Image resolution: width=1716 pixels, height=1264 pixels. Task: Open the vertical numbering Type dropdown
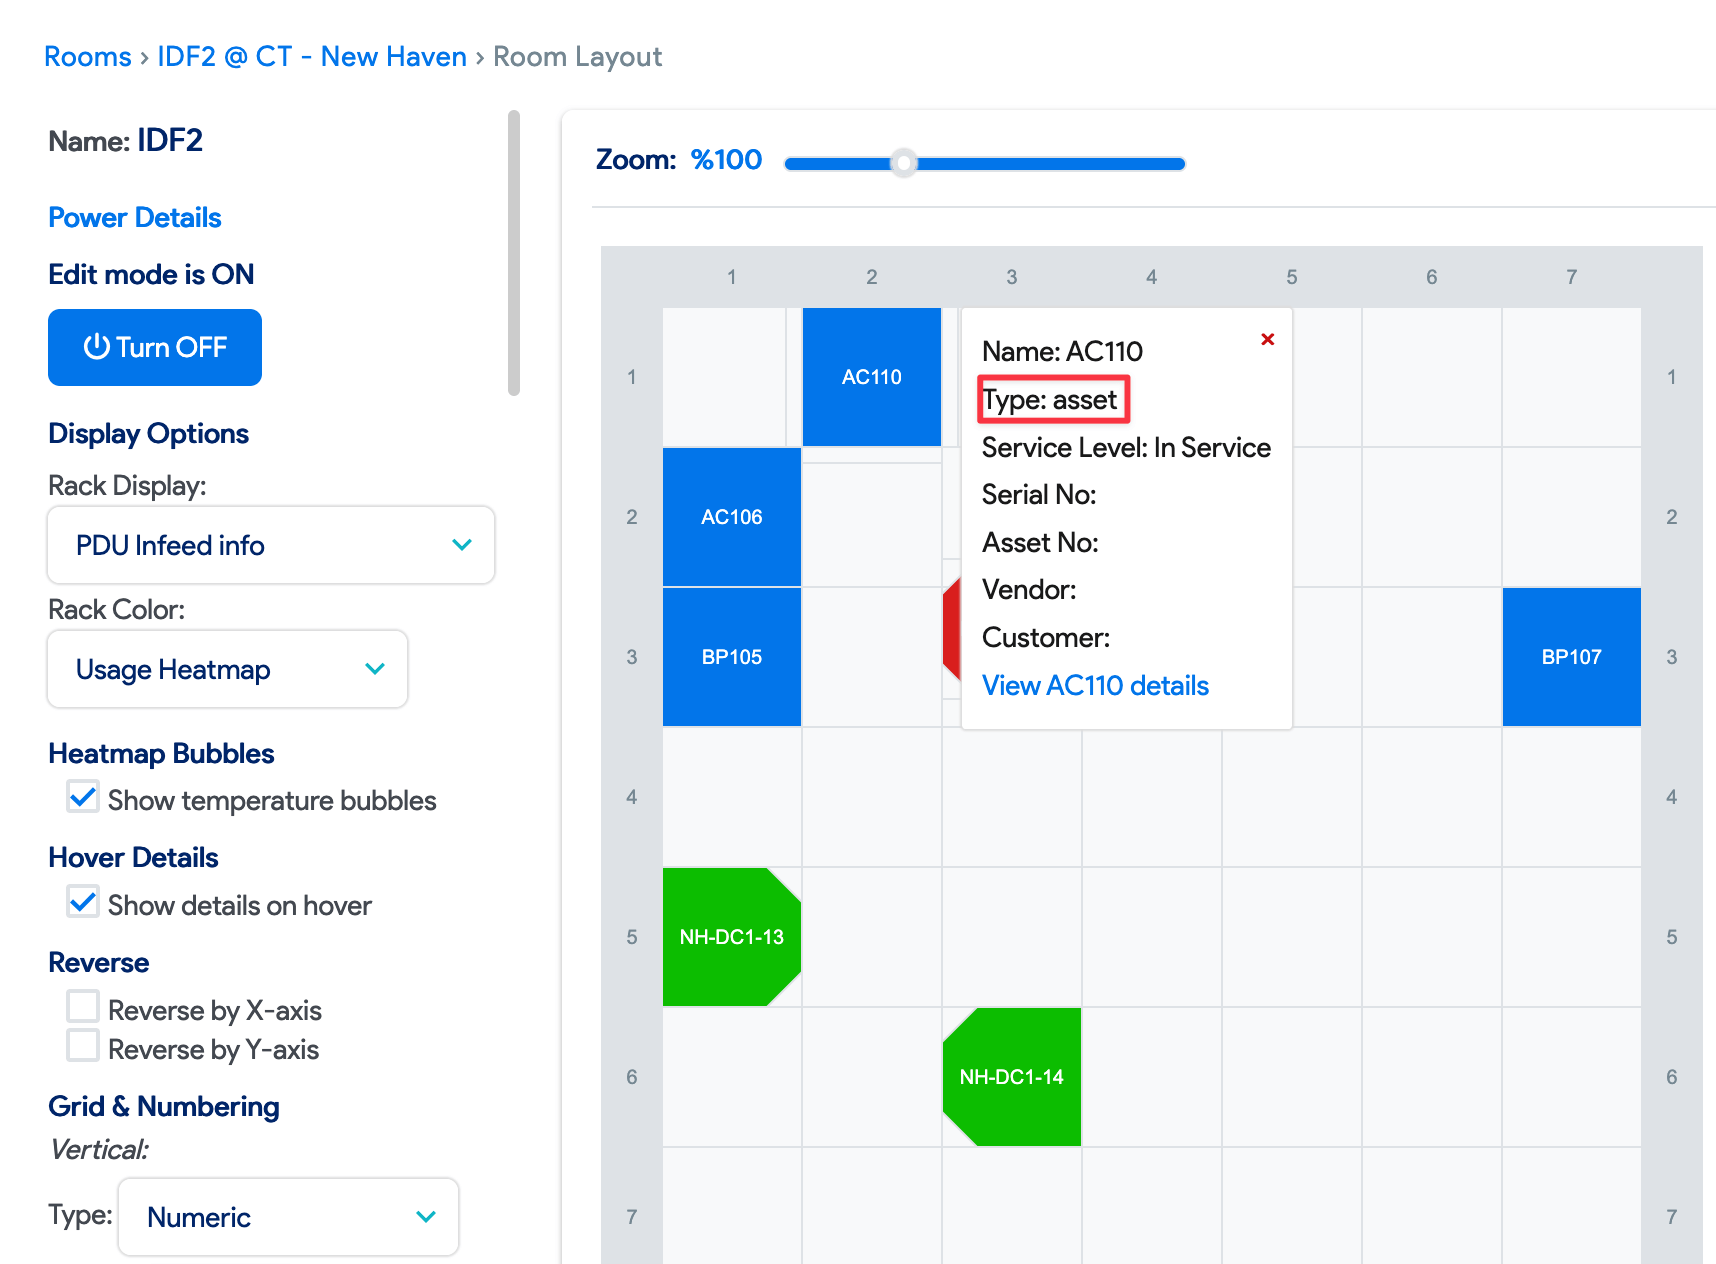[288, 1217]
